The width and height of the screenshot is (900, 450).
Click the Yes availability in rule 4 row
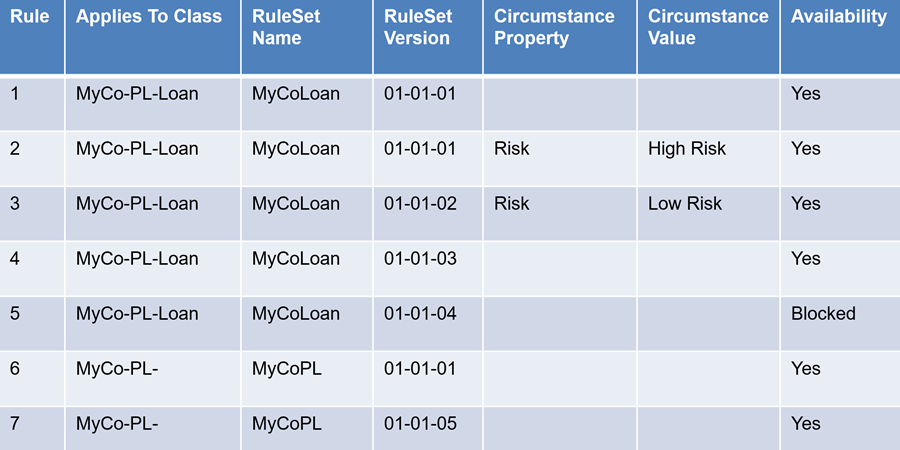click(x=806, y=259)
